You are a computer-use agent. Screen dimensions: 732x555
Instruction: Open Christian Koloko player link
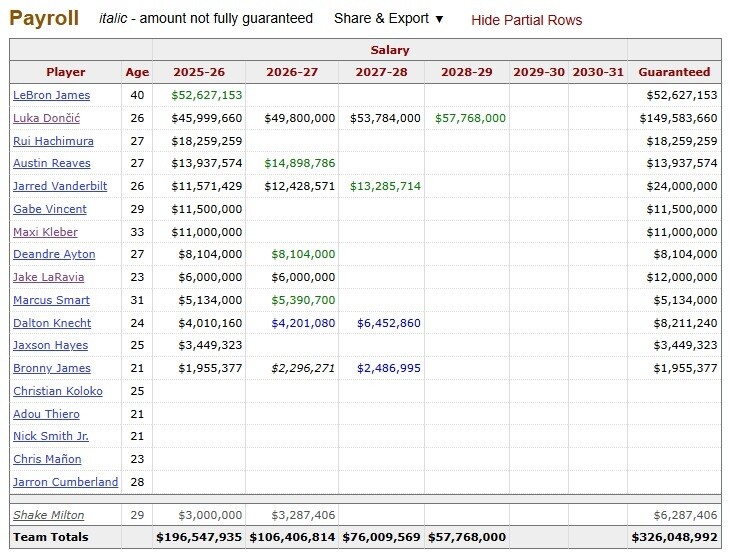coord(58,391)
